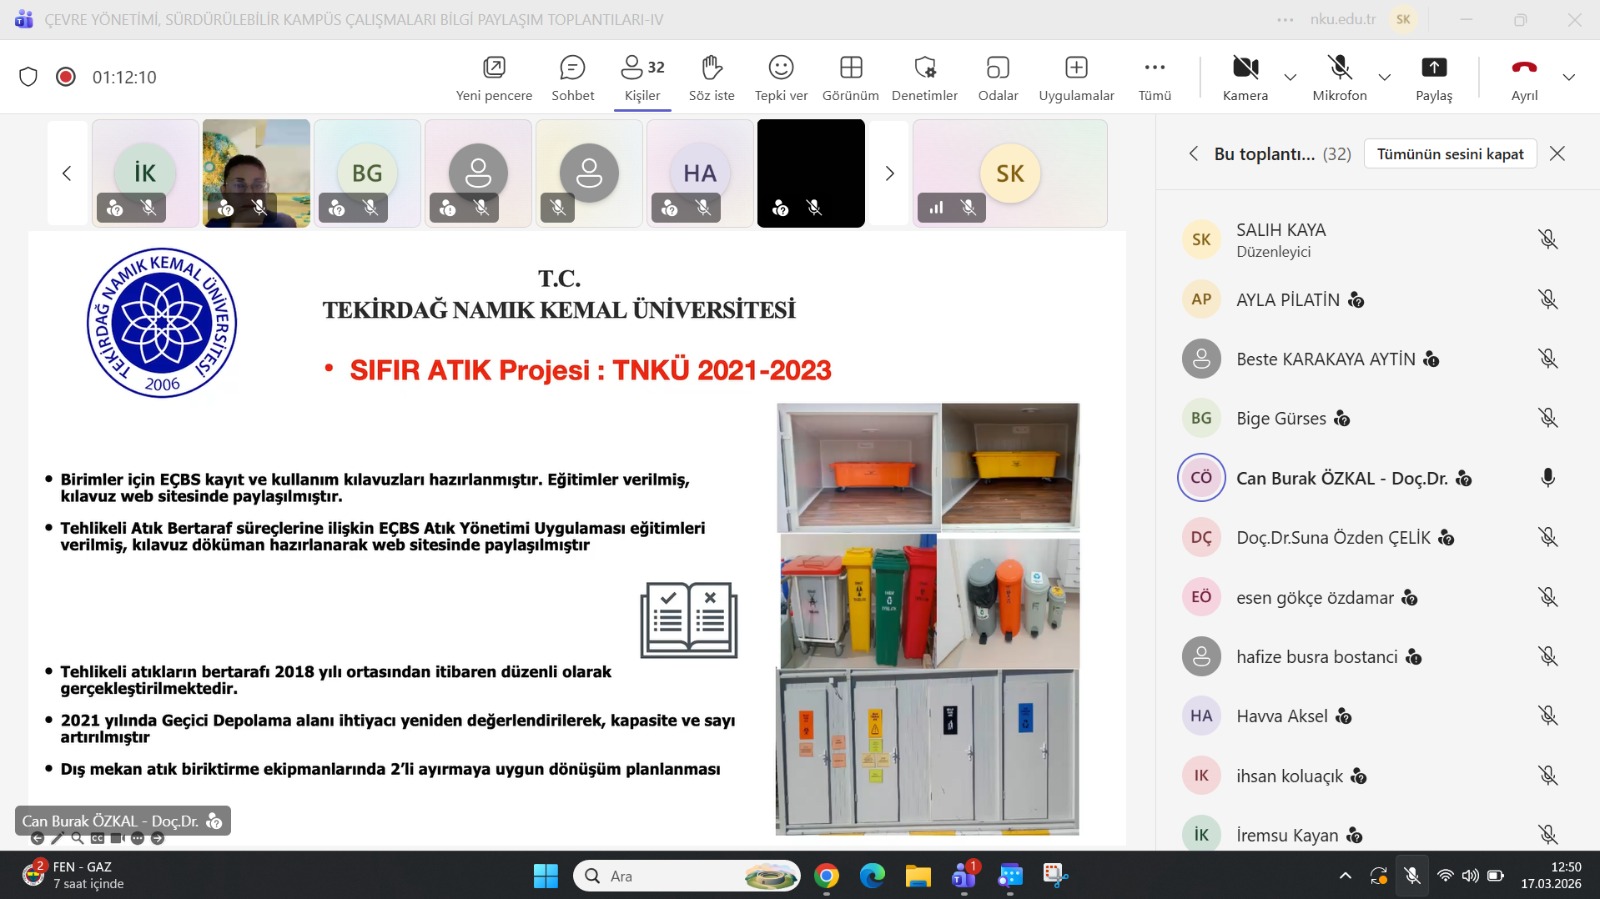1600x899 pixels.
Task: Toggle Doç.Dr.Suna Özden ÇELİK microphone icon
Action: click(1548, 537)
